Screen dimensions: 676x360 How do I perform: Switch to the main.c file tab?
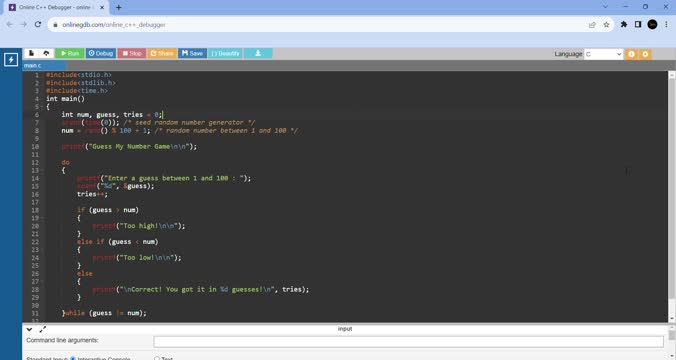click(x=33, y=66)
